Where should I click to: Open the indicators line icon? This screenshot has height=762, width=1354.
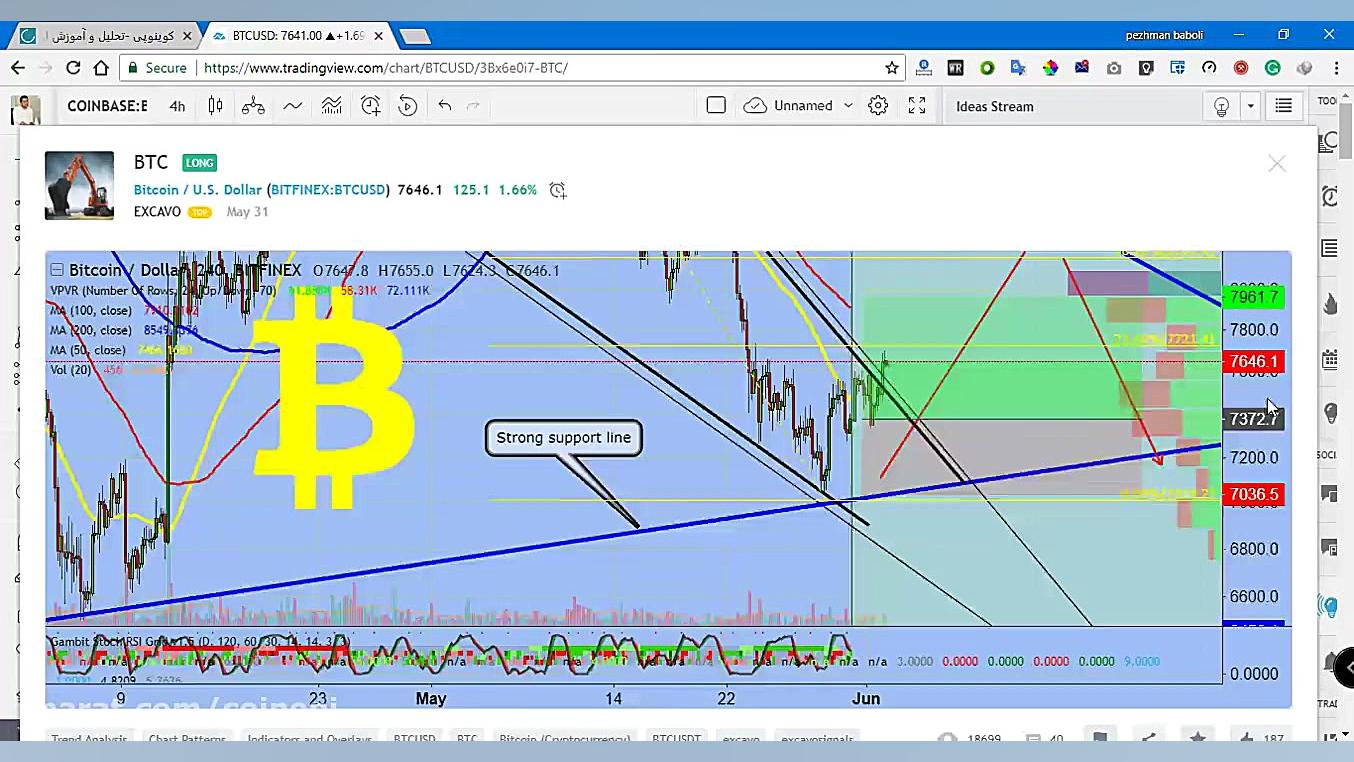pyautogui.click(x=292, y=106)
